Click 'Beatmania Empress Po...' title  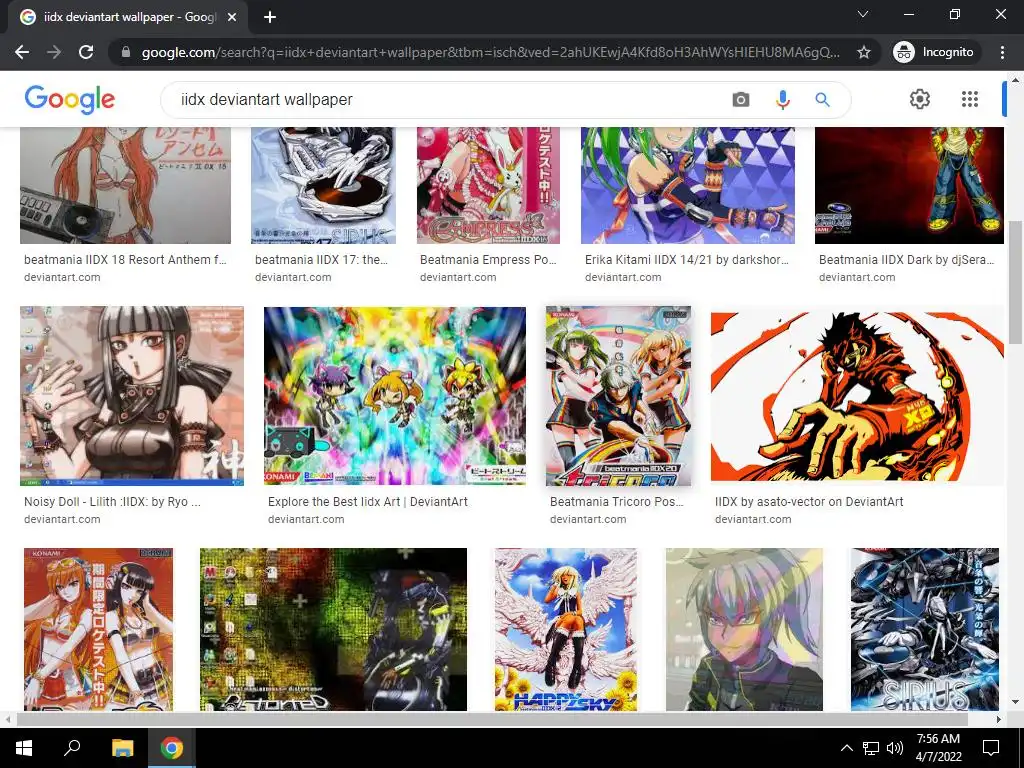tap(488, 260)
